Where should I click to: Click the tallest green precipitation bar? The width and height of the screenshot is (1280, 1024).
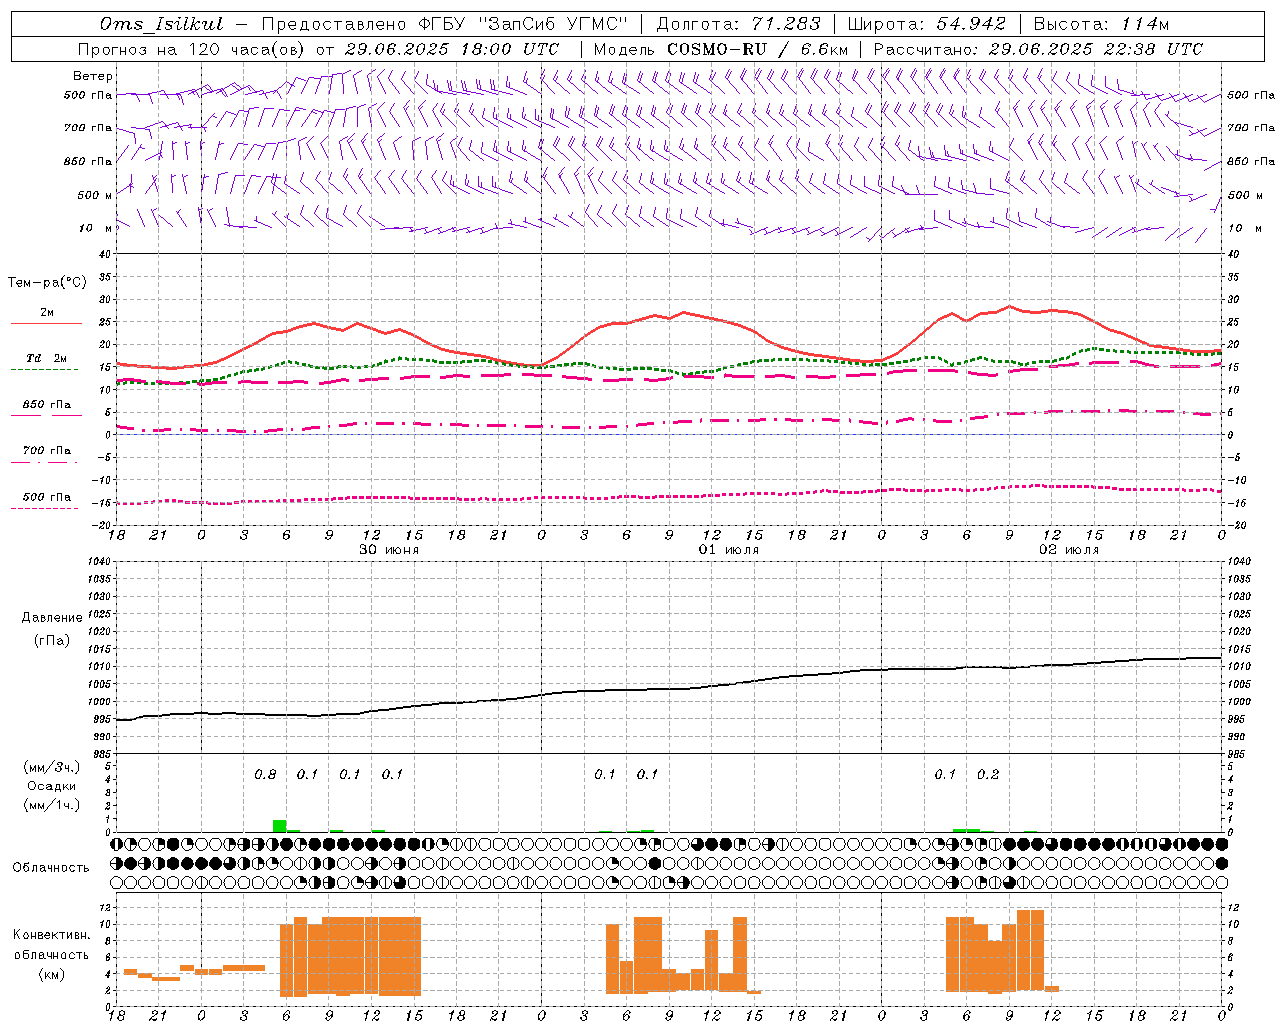tap(279, 826)
